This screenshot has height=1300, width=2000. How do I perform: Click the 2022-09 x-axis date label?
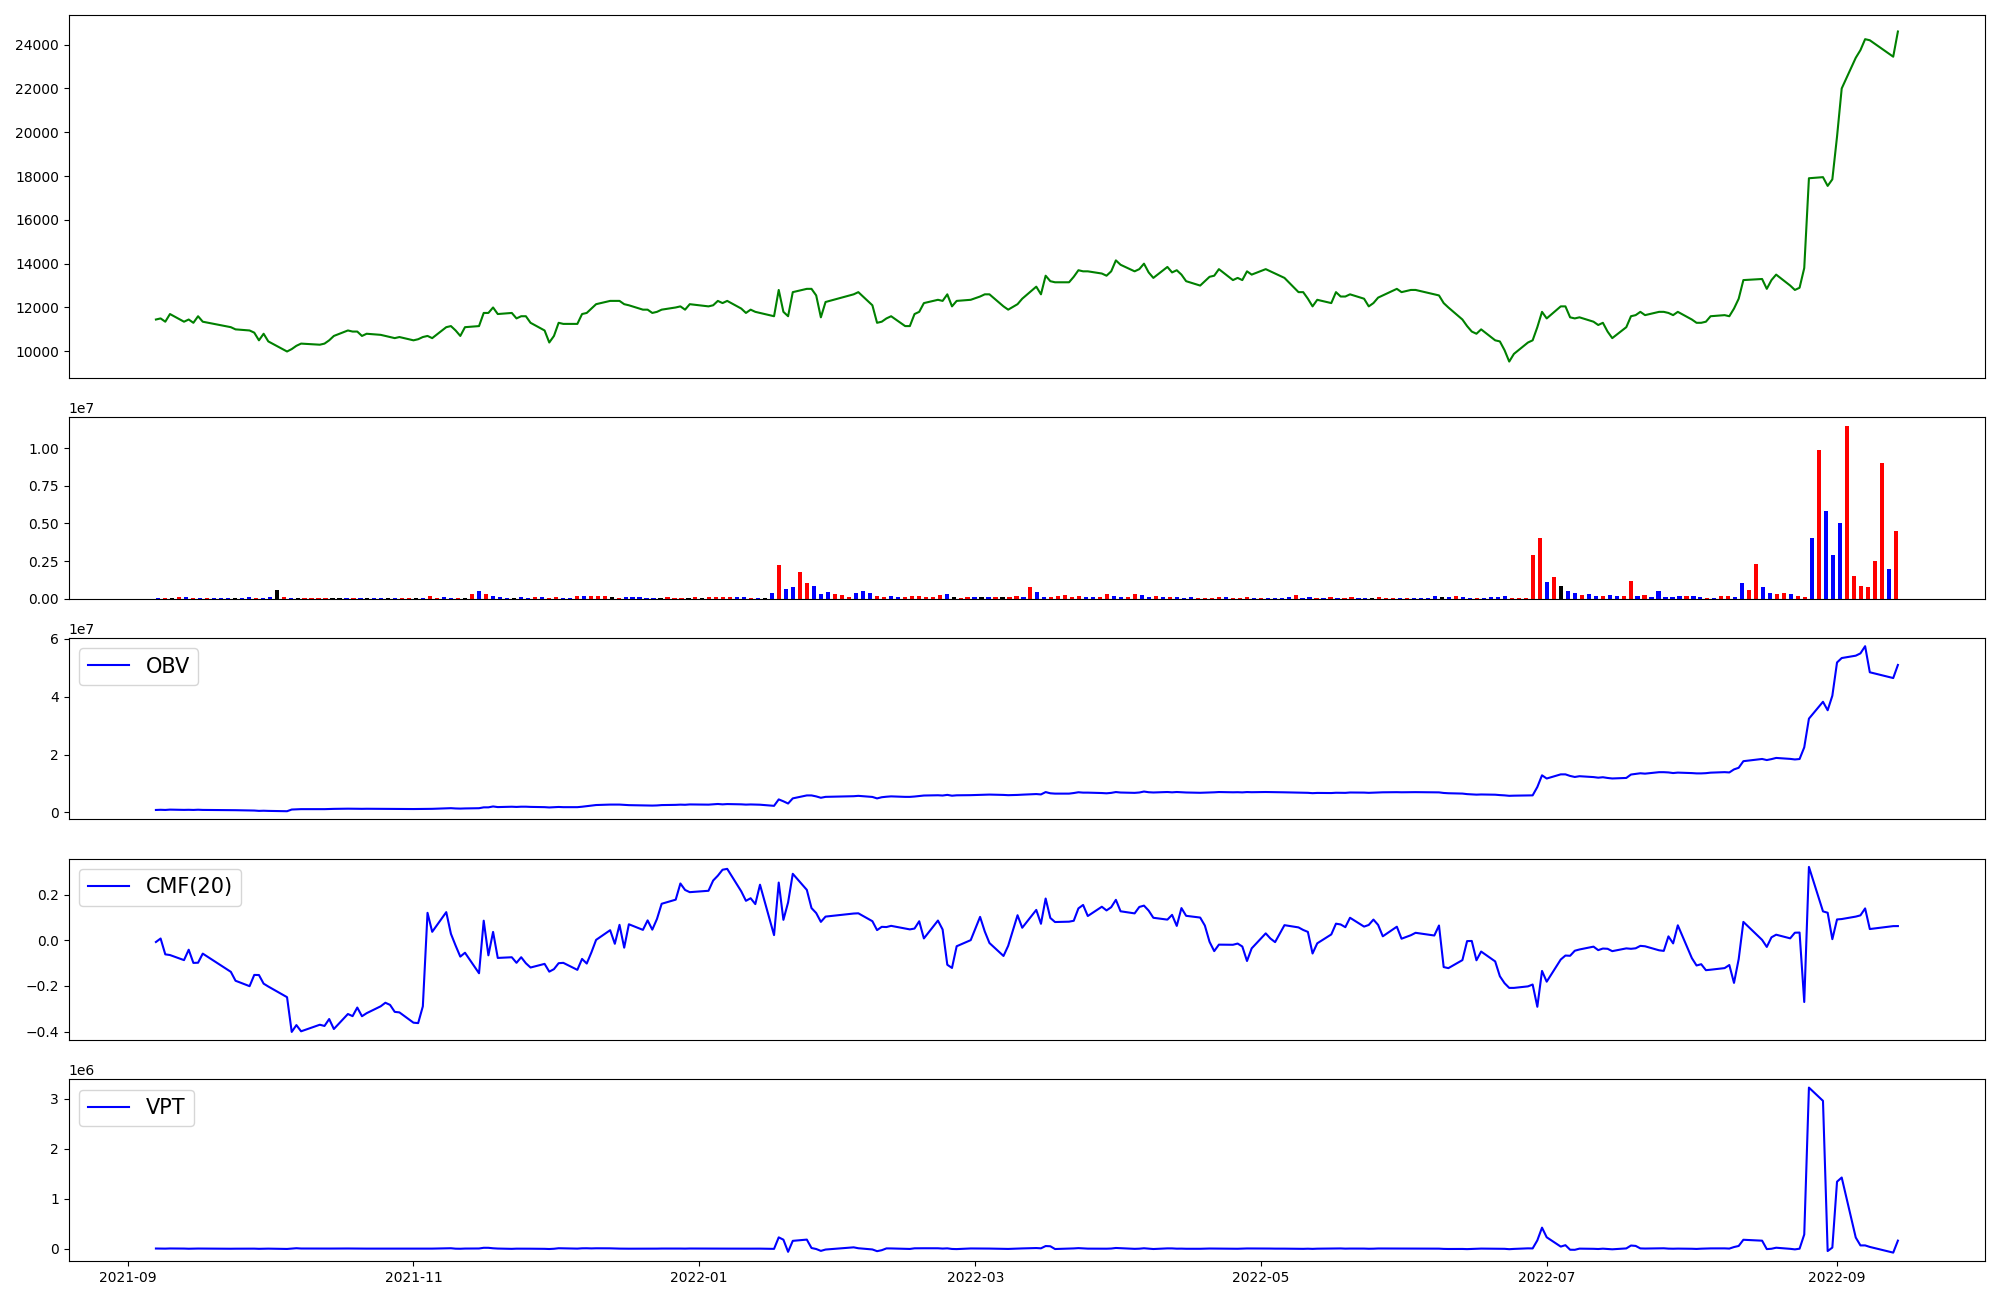tap(1836, 1277)
